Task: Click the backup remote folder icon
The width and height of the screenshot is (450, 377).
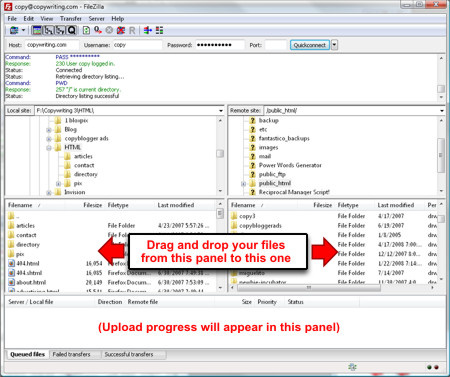Action: pyautogui.click(x=252, y=120)
